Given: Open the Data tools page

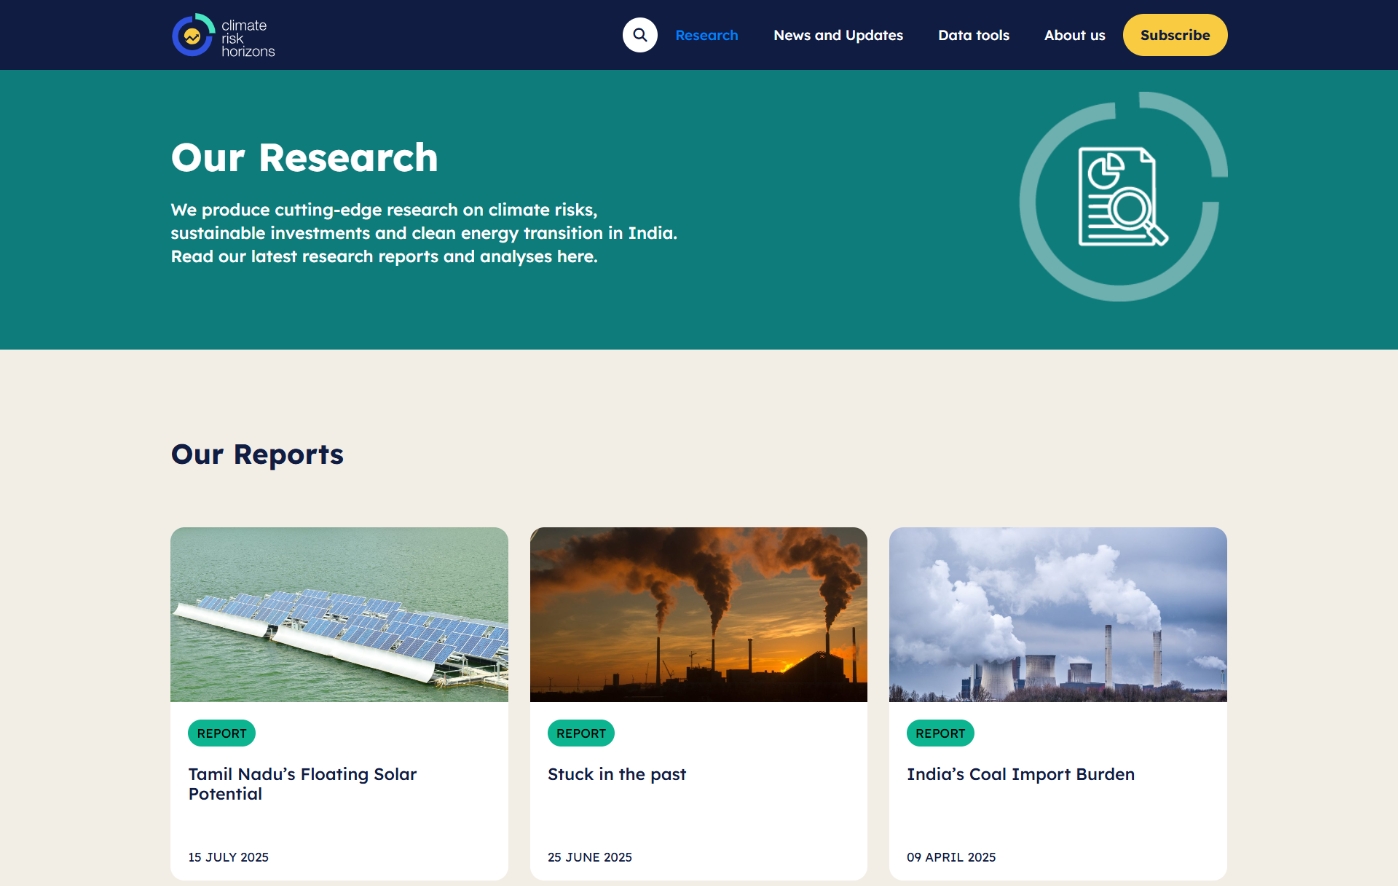Looking at the screenshot, I should pyautogui.click(x=973, y=35).
